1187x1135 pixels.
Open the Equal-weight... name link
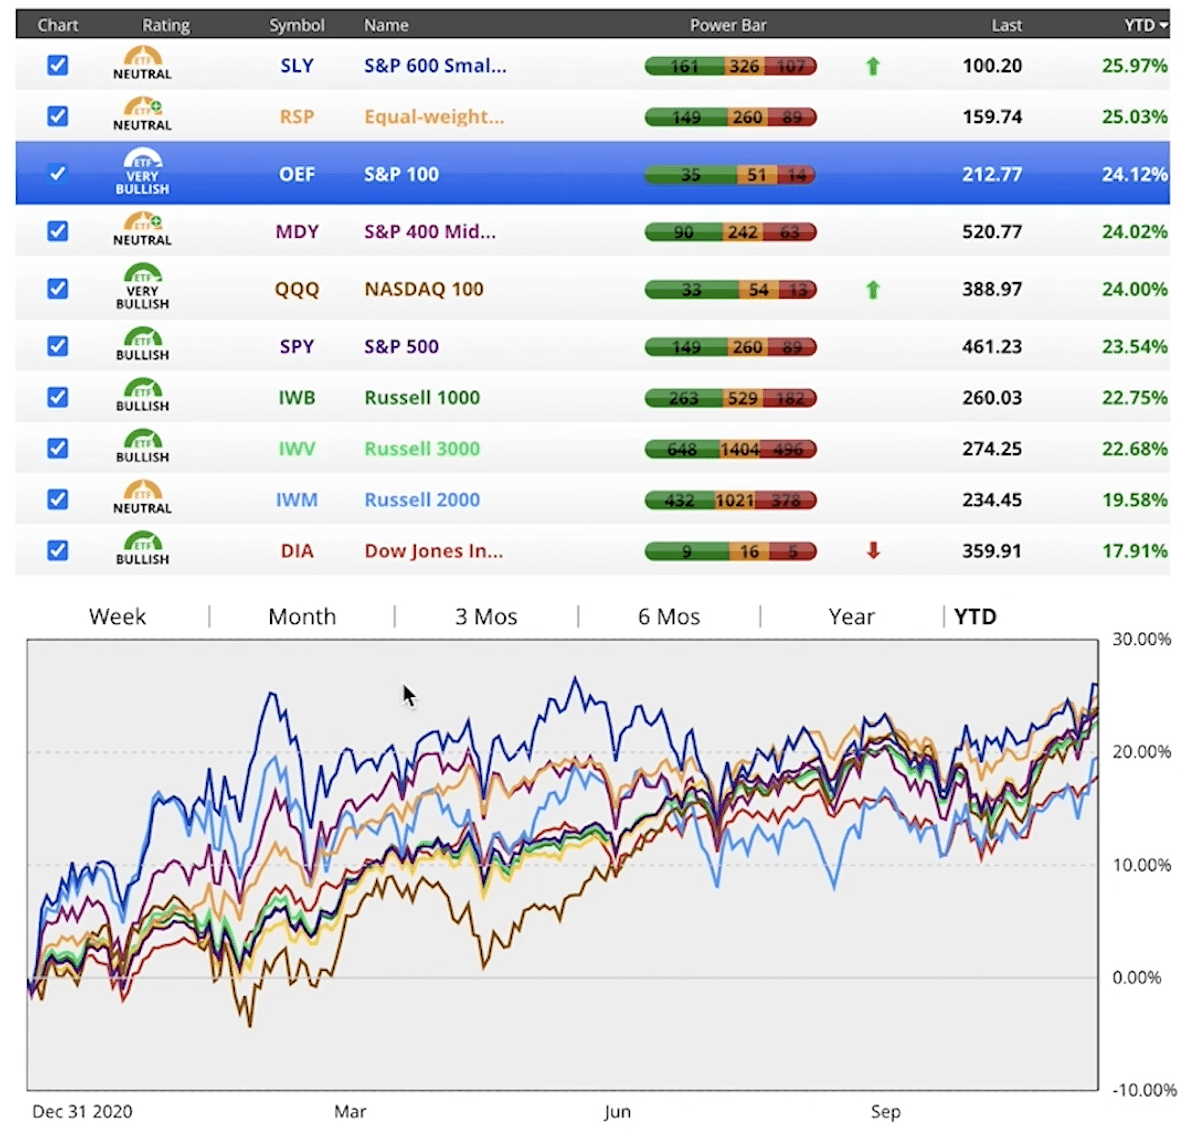click(434, 117)
